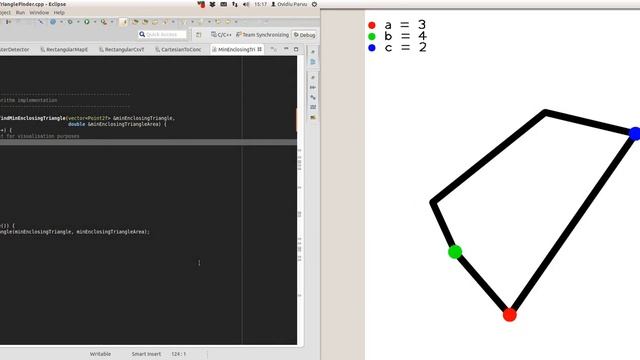Click the bottom icon of the right trim stack
Viewport: 640px width, 360px height.
[313, 117]
